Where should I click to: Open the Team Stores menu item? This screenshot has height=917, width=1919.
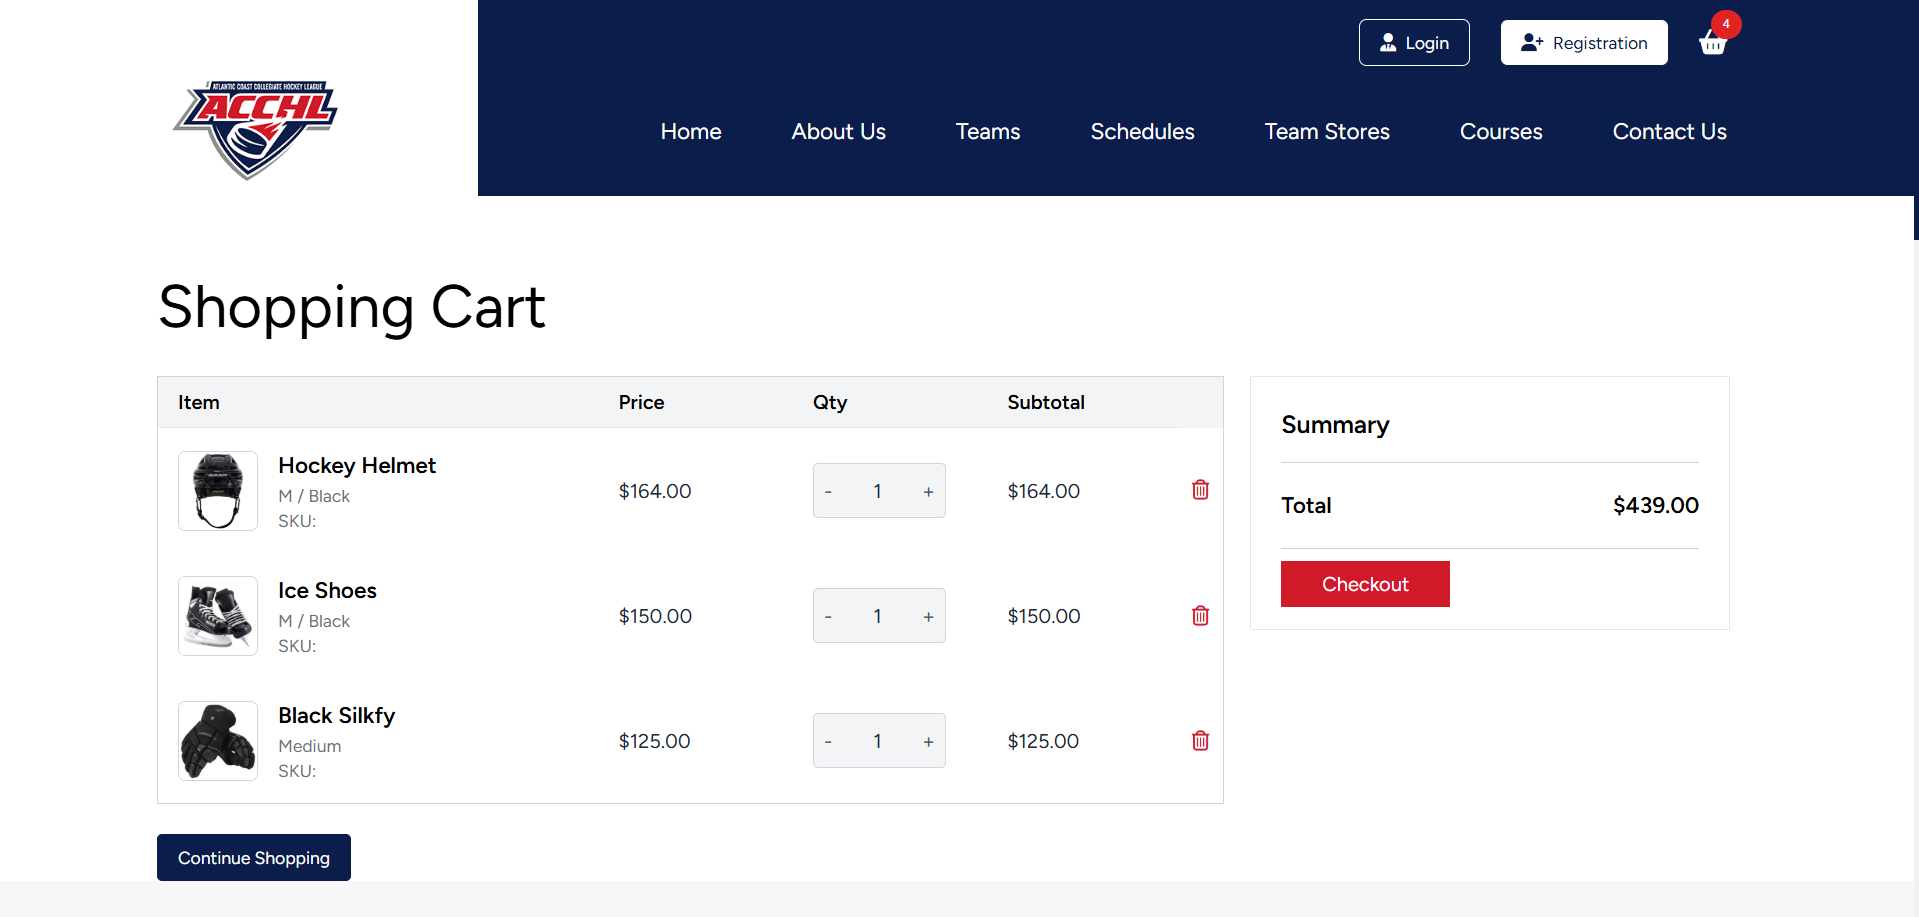pyautogui.click(x=1326, y=131)
